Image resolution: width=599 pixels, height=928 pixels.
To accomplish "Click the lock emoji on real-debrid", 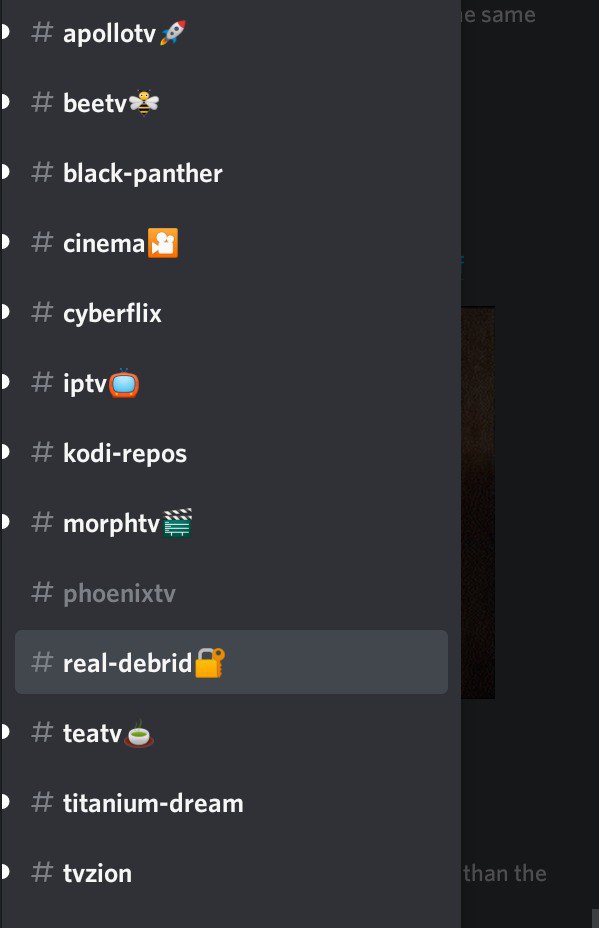I will [x=210, y=662].
